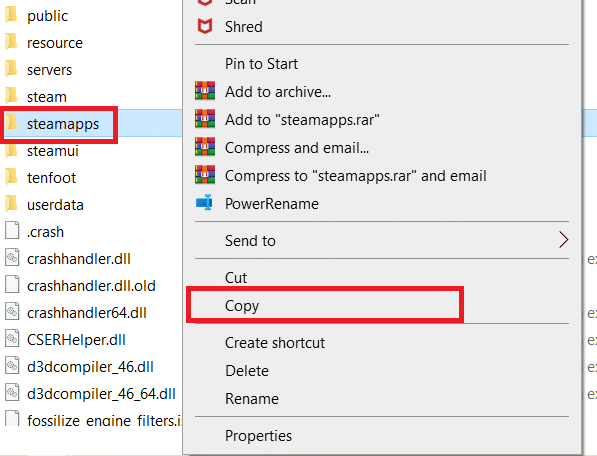Select the tenfoot folder name
Screen dimensions: 597x456
tap(51, 178)
